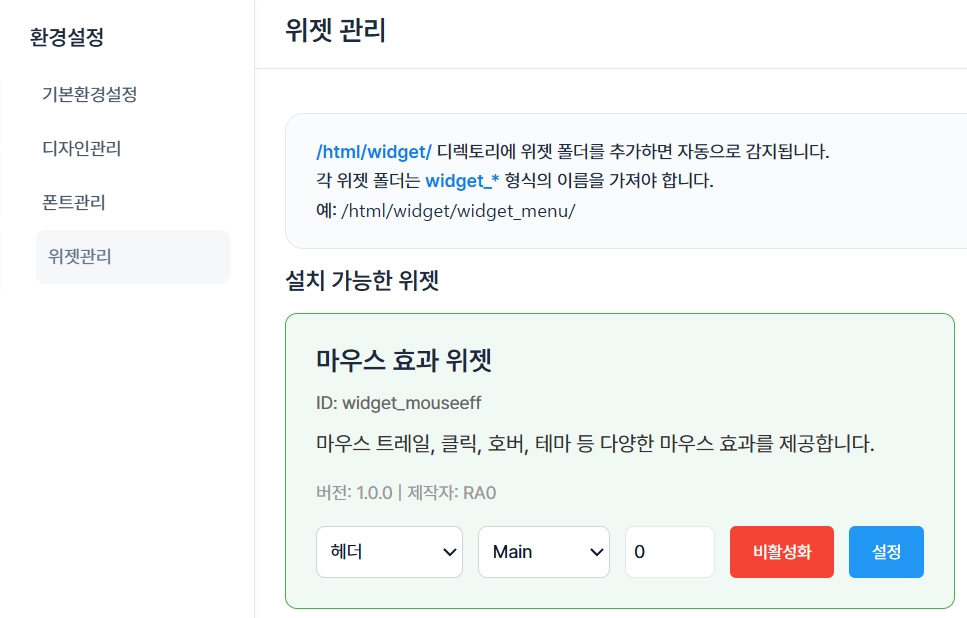Select 폰트관리 from the sidebar
Viewport: 967px width, 618px height.
73,203
